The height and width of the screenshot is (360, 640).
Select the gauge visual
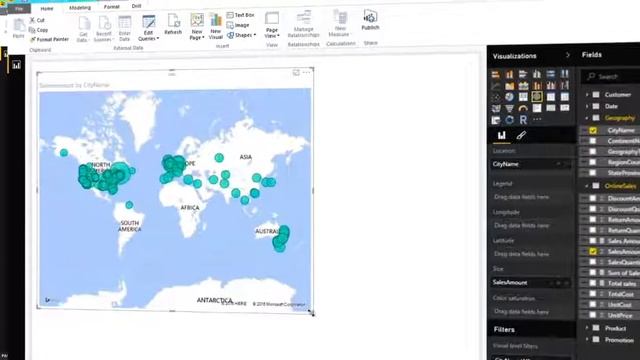pos(523,108)
